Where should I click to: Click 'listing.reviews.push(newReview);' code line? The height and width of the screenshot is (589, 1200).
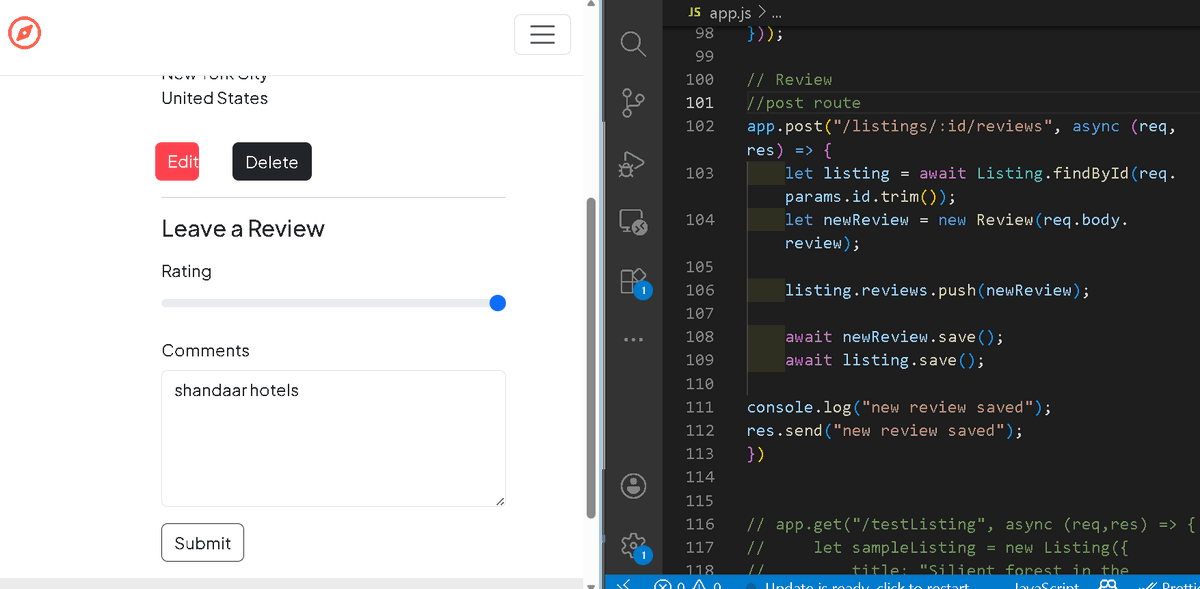click(x=937, y=290)
